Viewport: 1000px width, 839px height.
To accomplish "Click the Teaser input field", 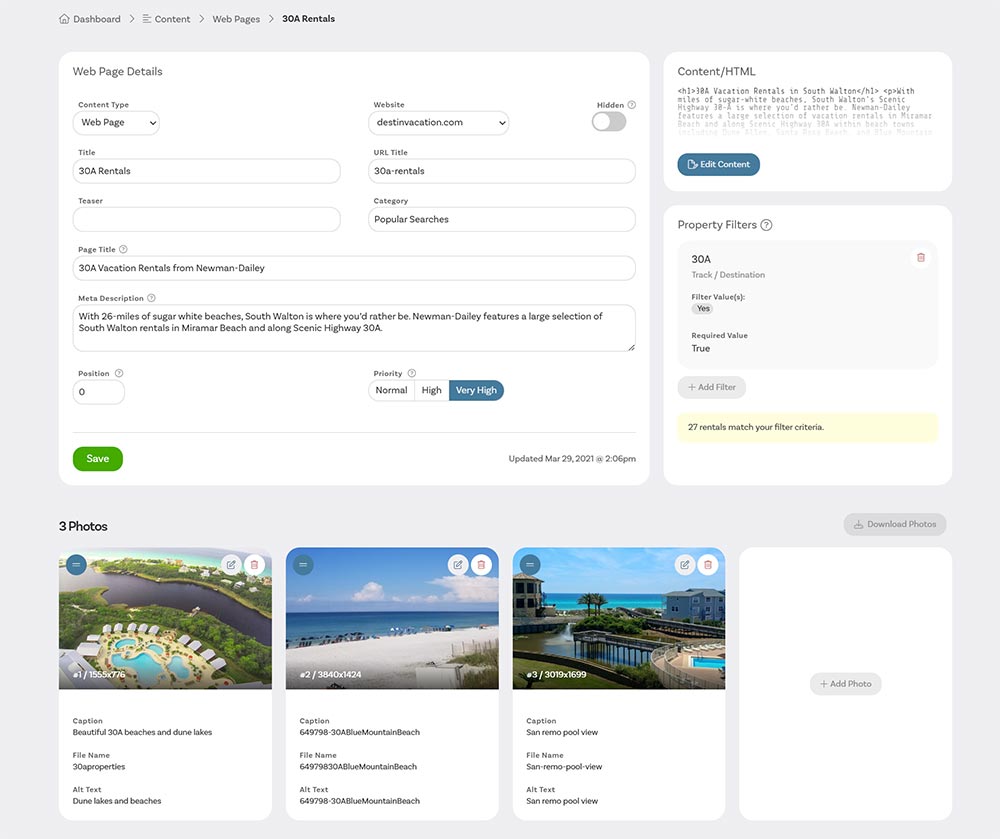I will coord(207,219).
